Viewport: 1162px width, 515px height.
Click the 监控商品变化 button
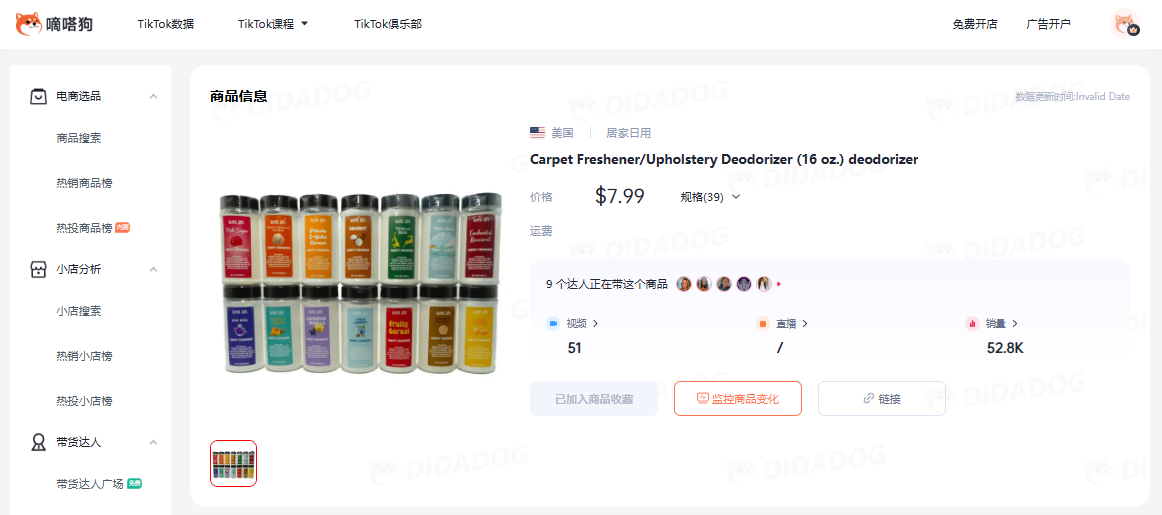point(737,399)
